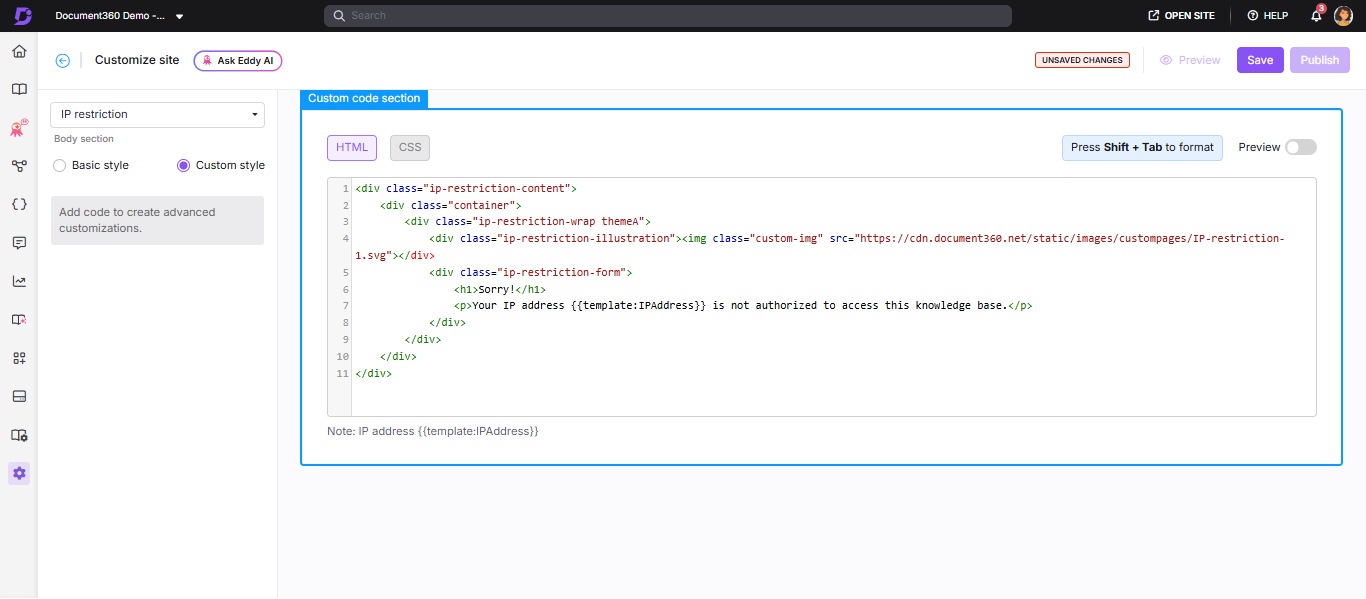
Task: Open the widgets grid-plus icon in sidebar
Action: tap(19, 358)
